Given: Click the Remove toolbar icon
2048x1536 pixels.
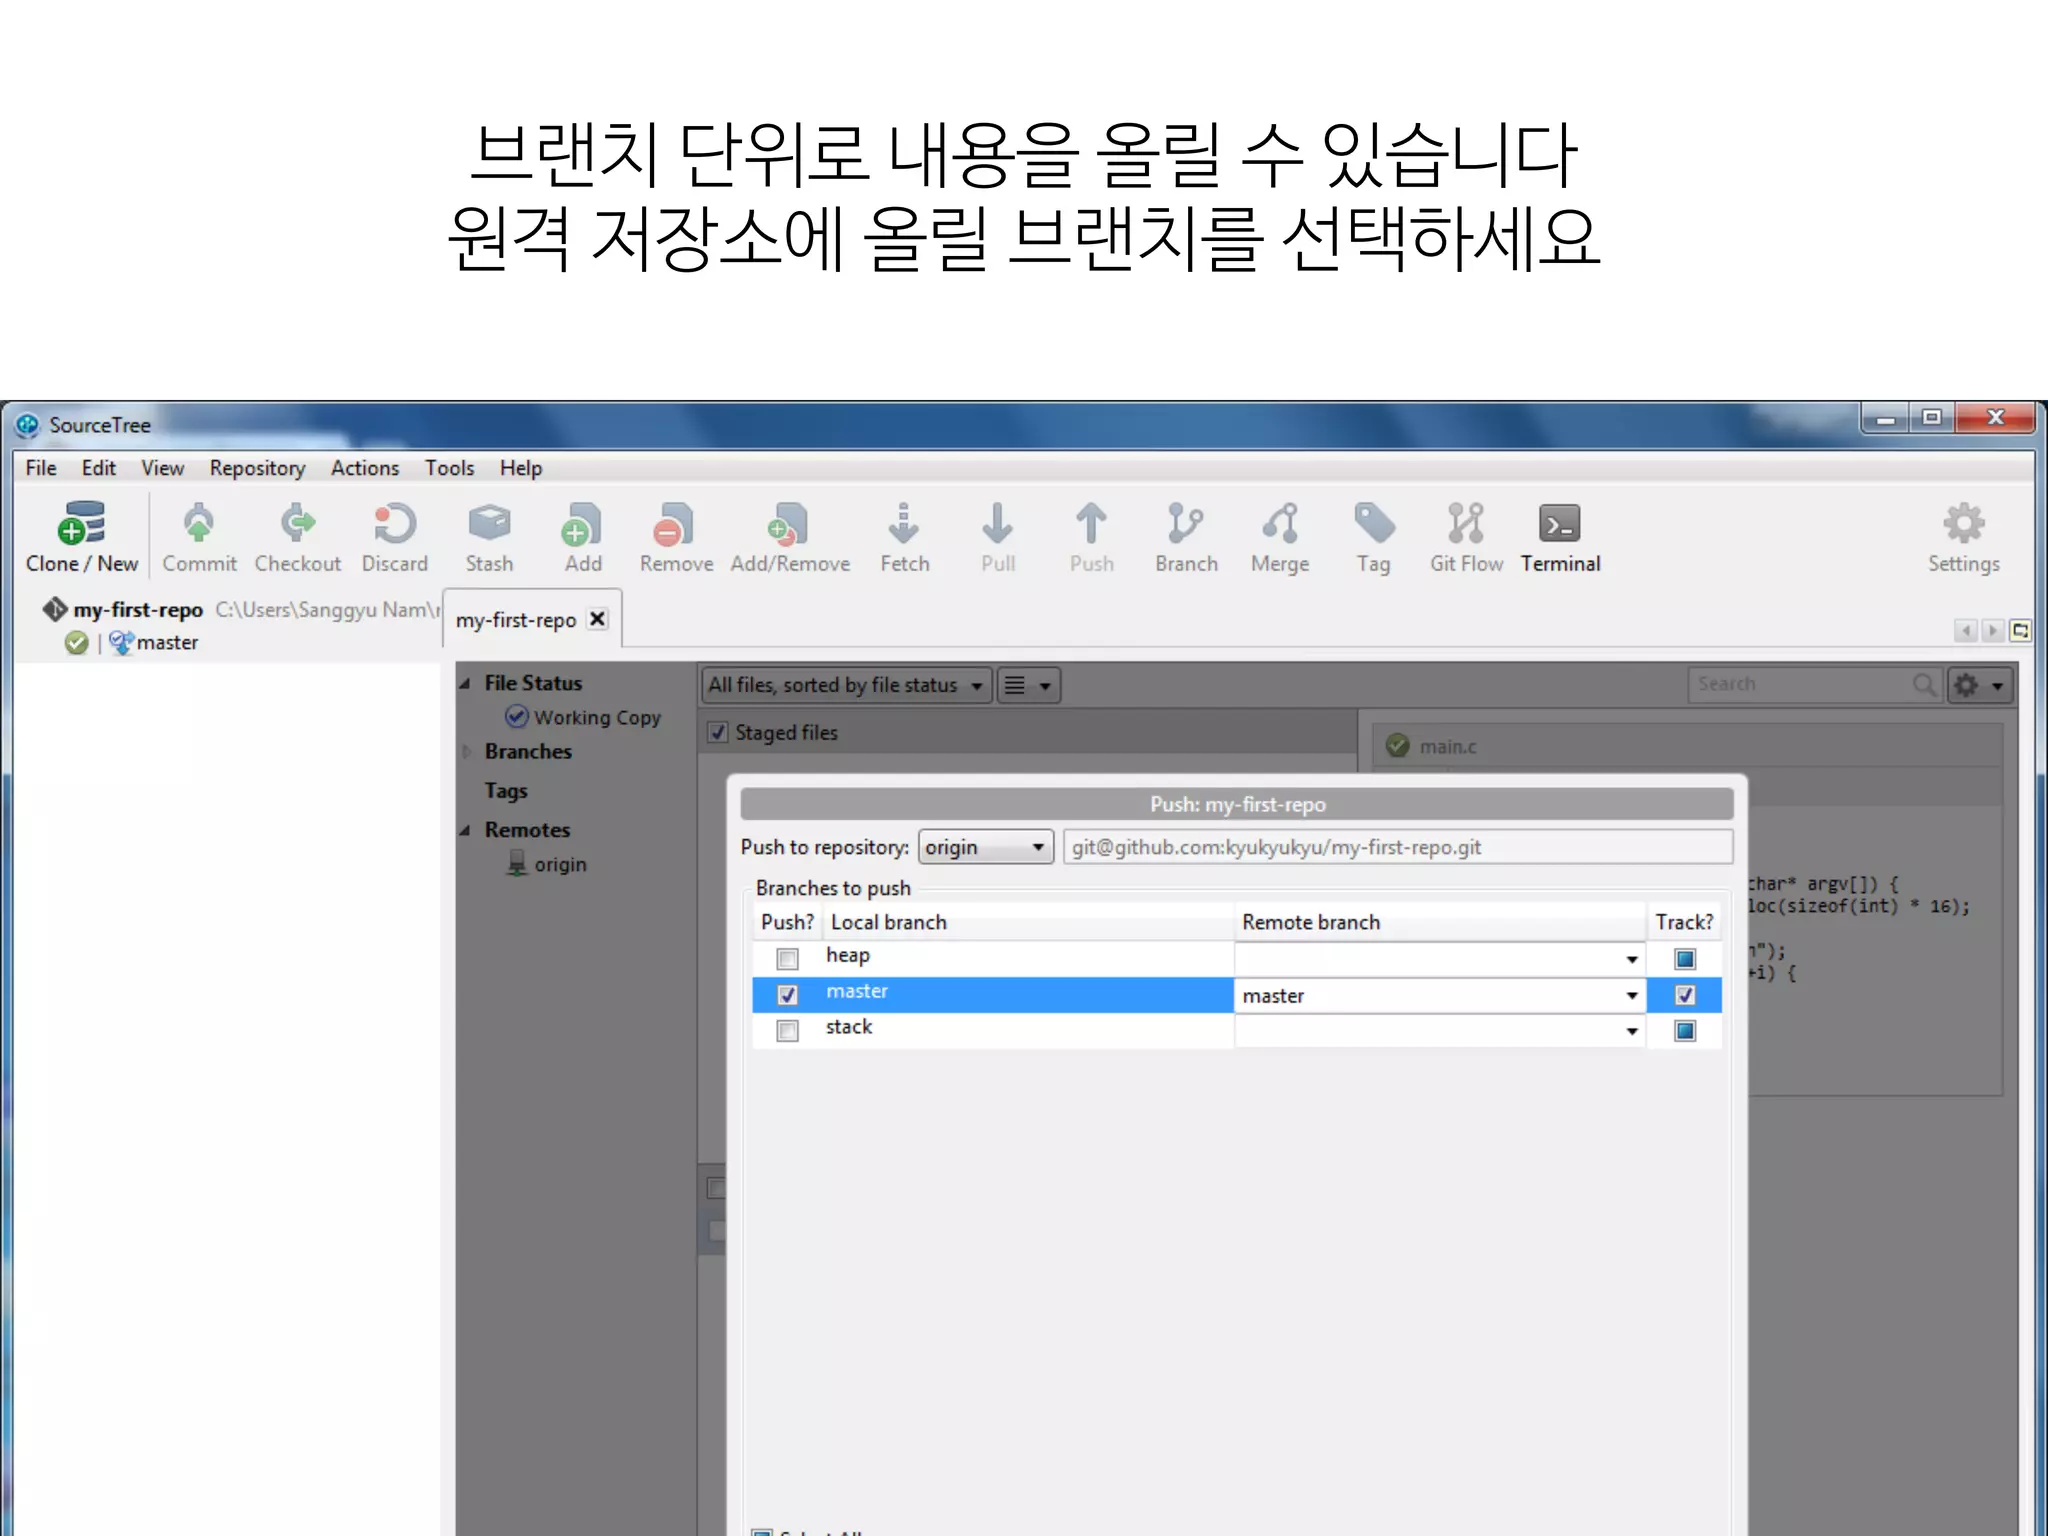Looking at the screenshot, I should [675, 524].
